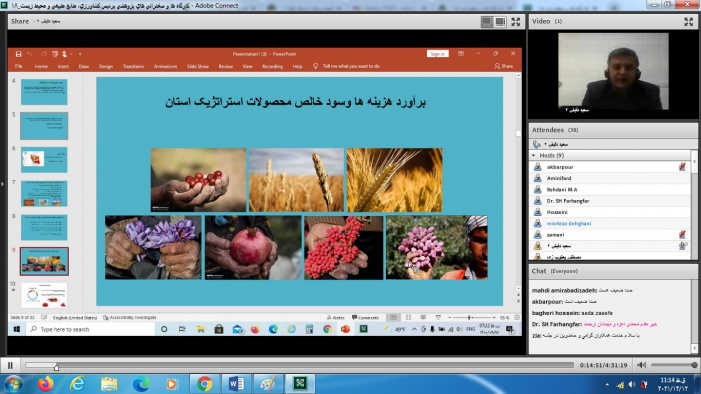The image size is (701, 394).
Task: Open the Transitions ribbon tab
Action: [133, 66]
